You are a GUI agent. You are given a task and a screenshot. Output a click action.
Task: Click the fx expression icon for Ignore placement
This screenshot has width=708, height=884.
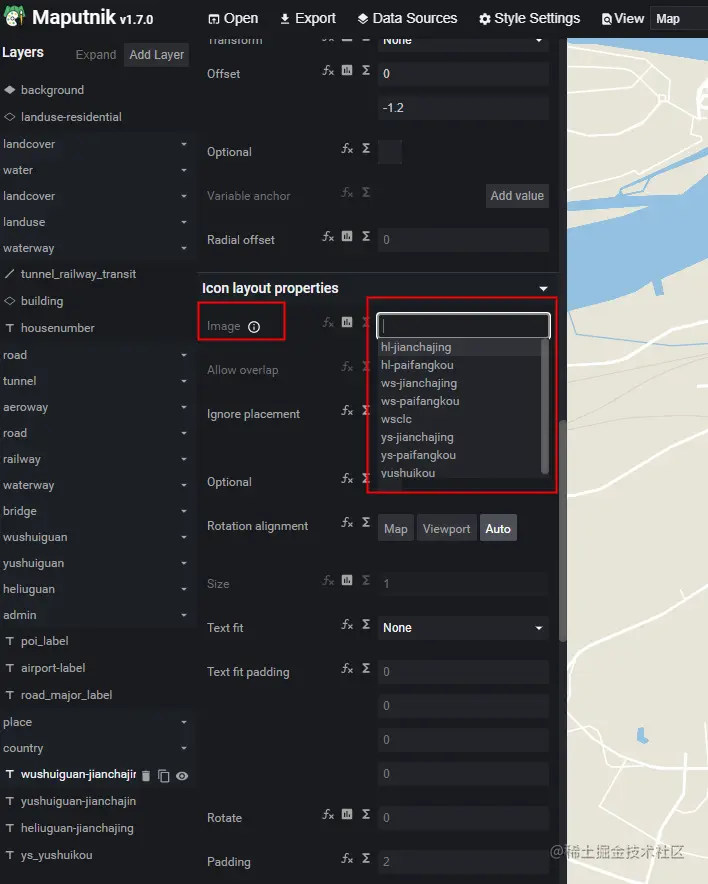point(347,410)
